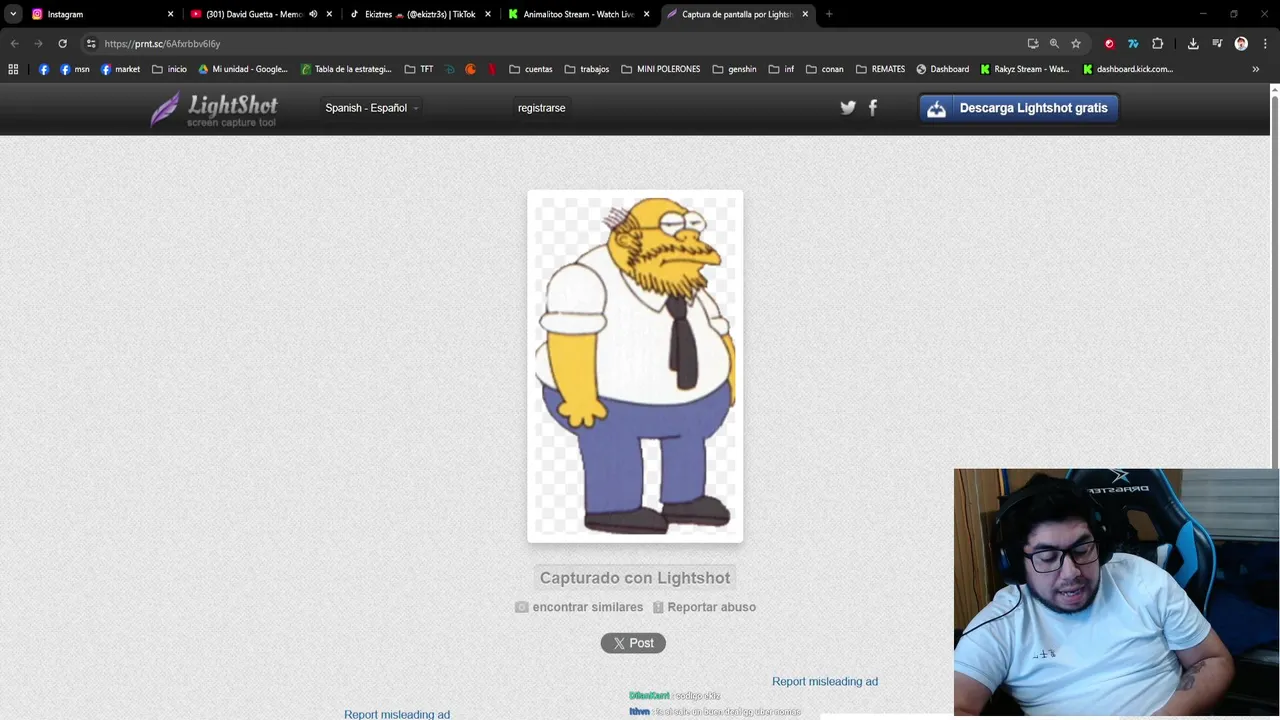Image resolution: width=1280 pixels, height=720 pixels.
Task: Reload the current page
Action: coord(62,44)
